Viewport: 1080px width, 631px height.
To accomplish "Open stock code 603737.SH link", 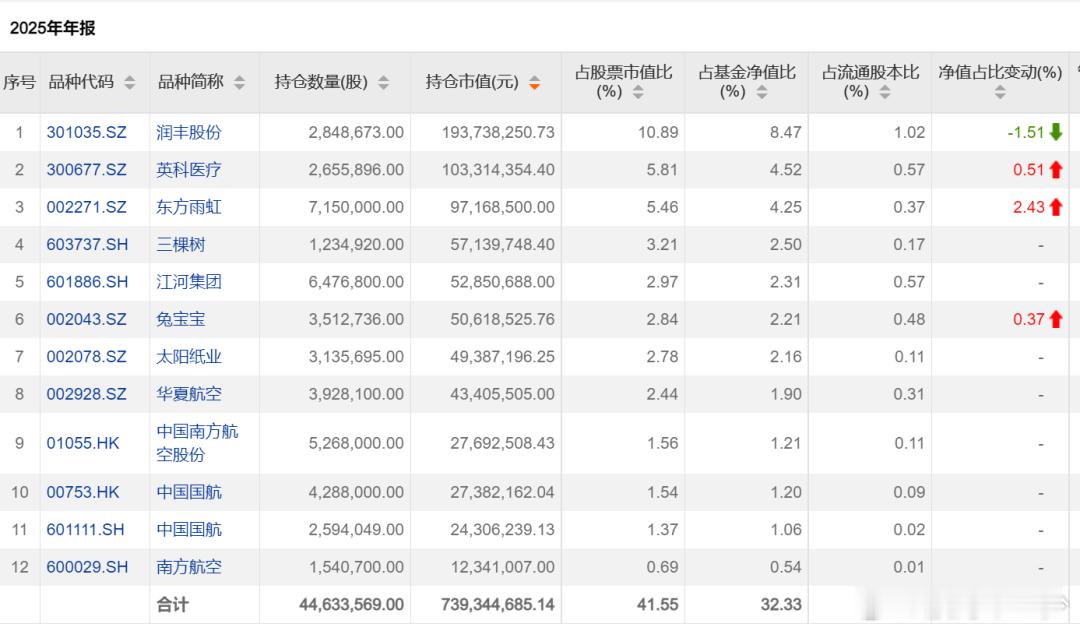I will pyautogui.click(x=87, y=245).
